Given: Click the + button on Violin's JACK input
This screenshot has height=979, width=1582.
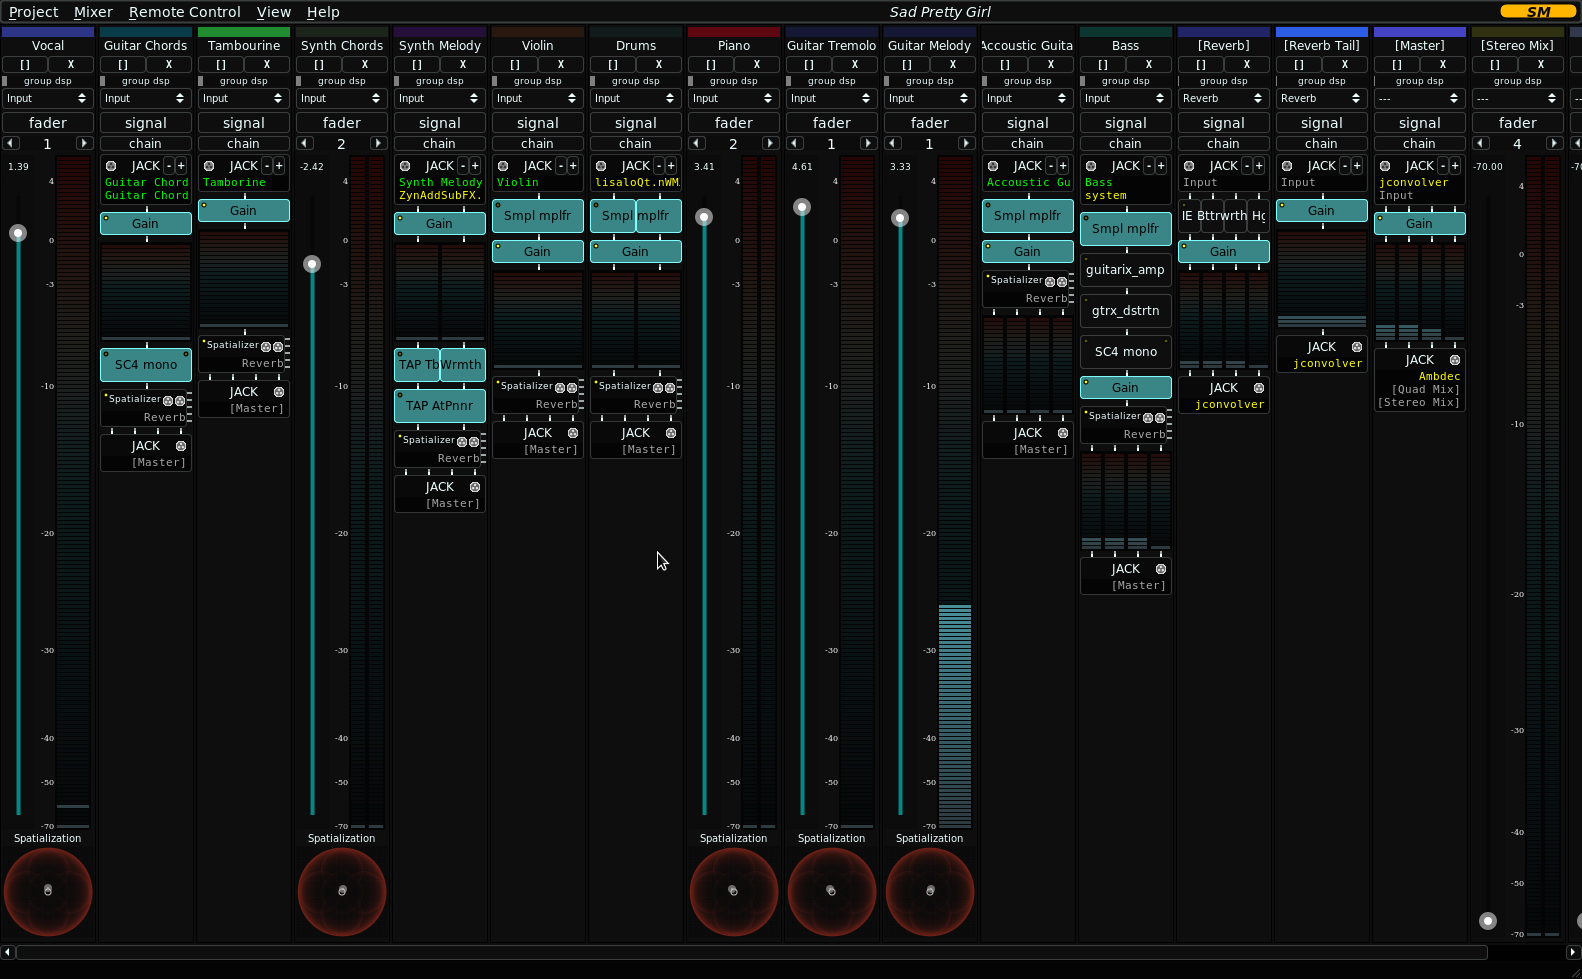Looking at the screenshot, I should (x=573, y=166).
